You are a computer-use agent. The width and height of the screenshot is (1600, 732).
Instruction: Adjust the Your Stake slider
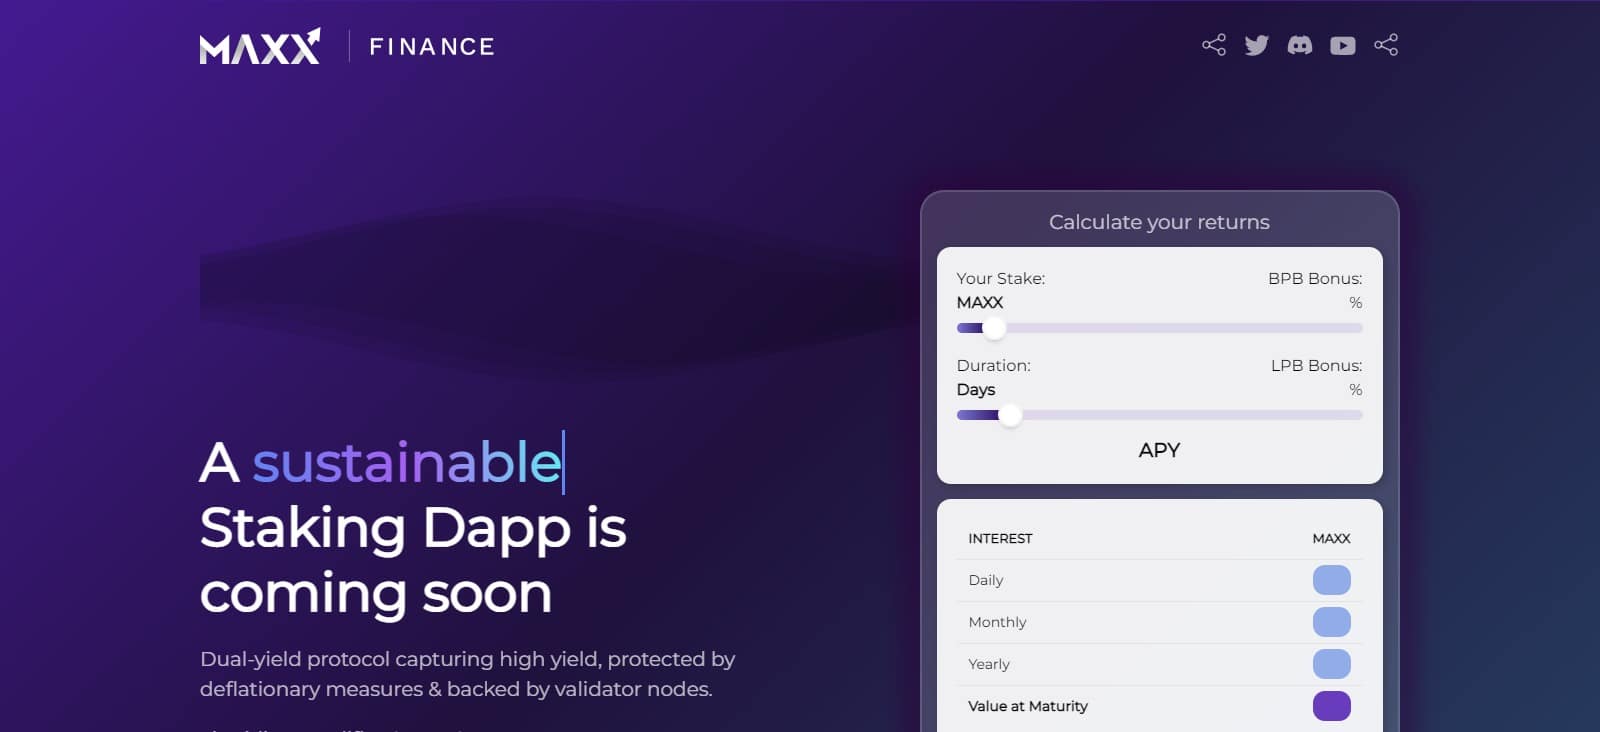1159,328
